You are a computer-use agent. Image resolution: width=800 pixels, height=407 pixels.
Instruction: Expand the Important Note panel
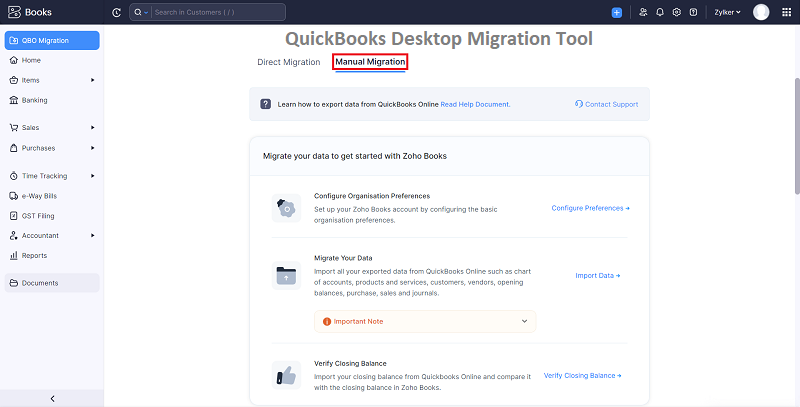pos(425,321)
